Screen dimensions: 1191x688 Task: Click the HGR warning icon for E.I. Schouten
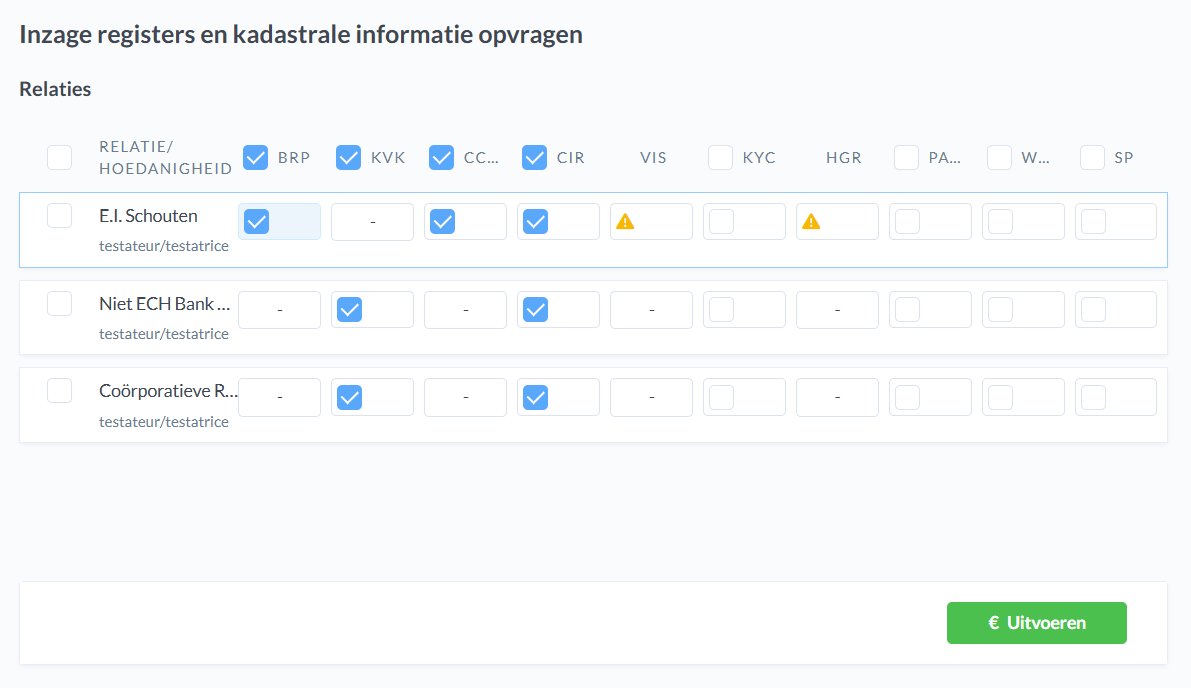(811, 222)
